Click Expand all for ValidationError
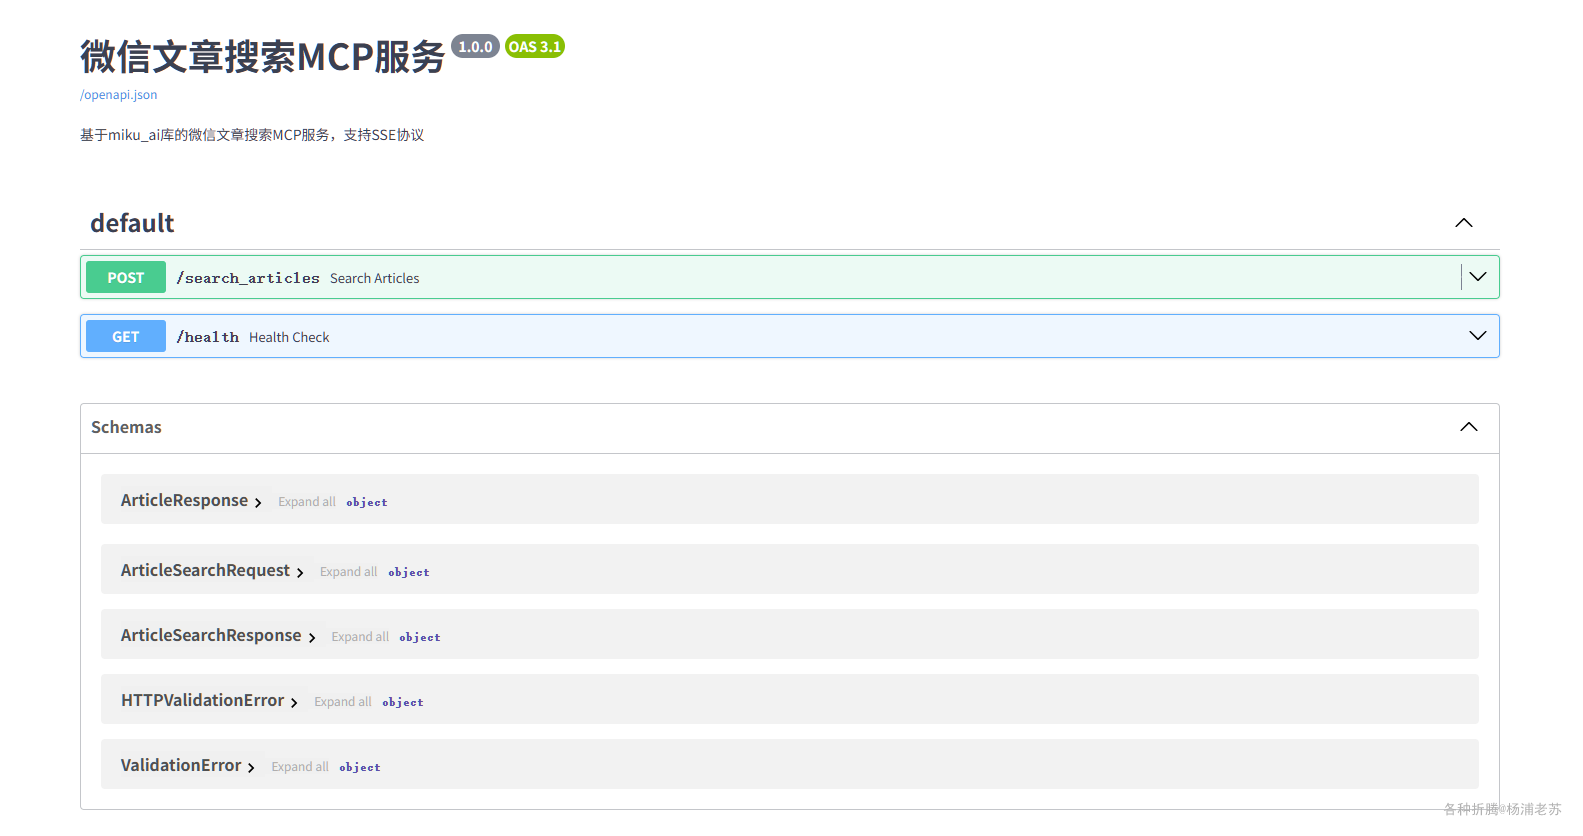Viewport: 1583px width, 836px height. (x=300, y=767)
